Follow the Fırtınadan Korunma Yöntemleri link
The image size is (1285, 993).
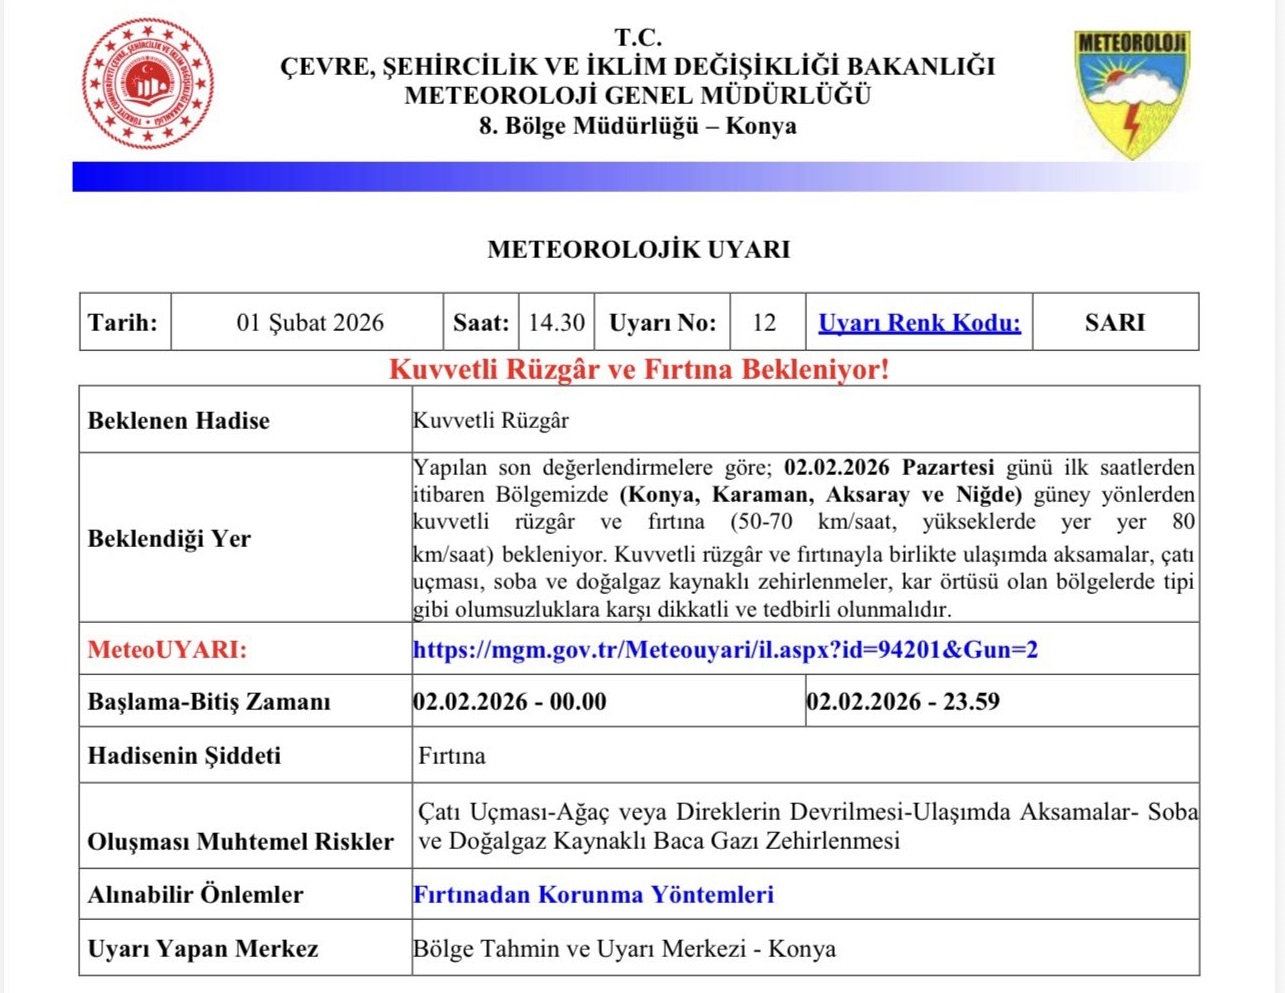(x=593, y=895)
